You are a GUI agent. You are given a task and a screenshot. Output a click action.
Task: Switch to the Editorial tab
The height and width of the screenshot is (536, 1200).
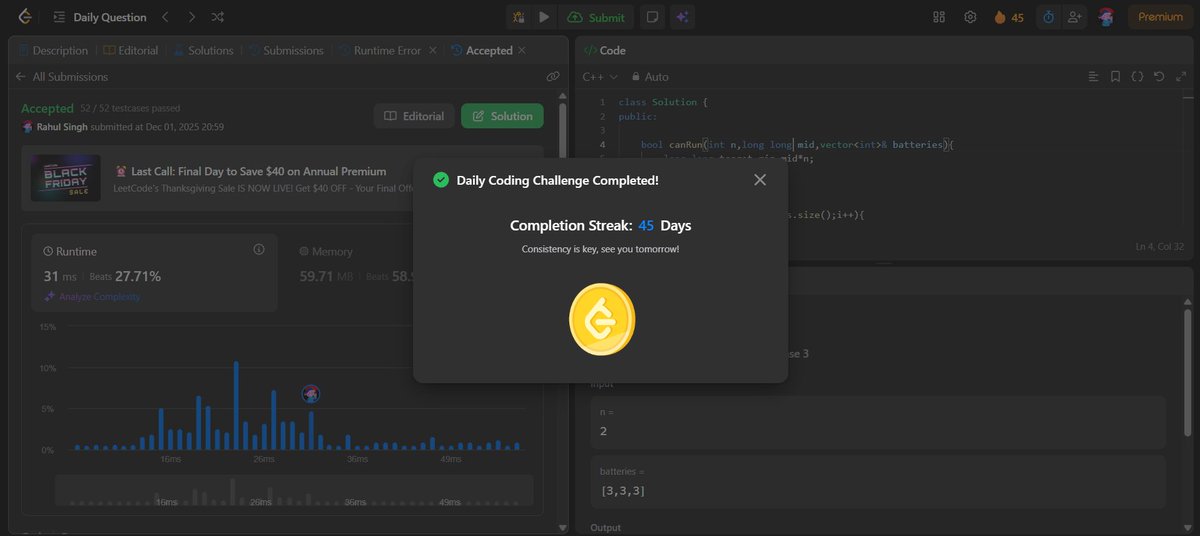point(130,50)
